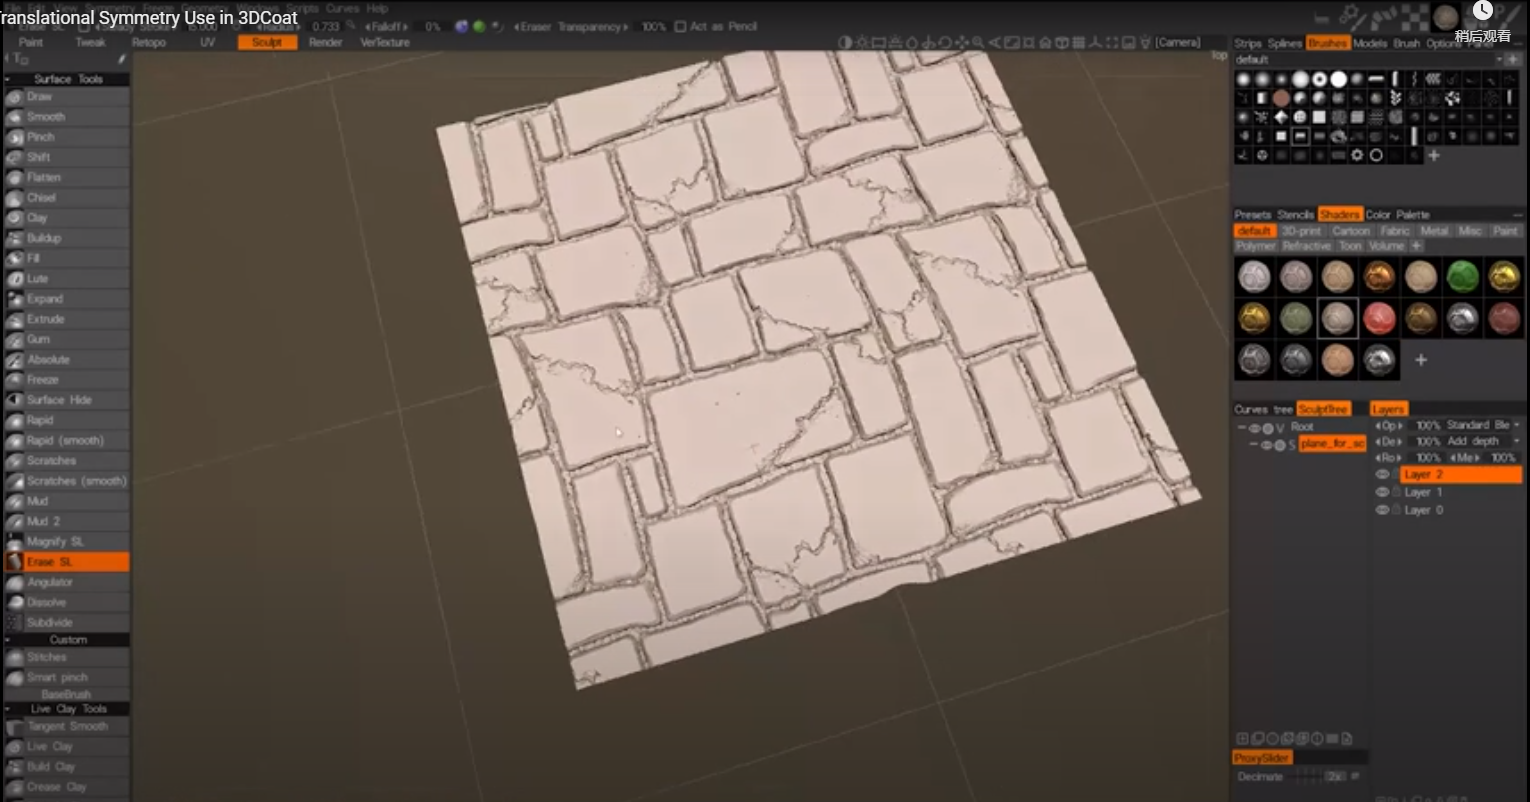Click the magnifier zoom icon in viewport toolbar
This screenshot has width=1530, height=802.
(x=979, y=42)
